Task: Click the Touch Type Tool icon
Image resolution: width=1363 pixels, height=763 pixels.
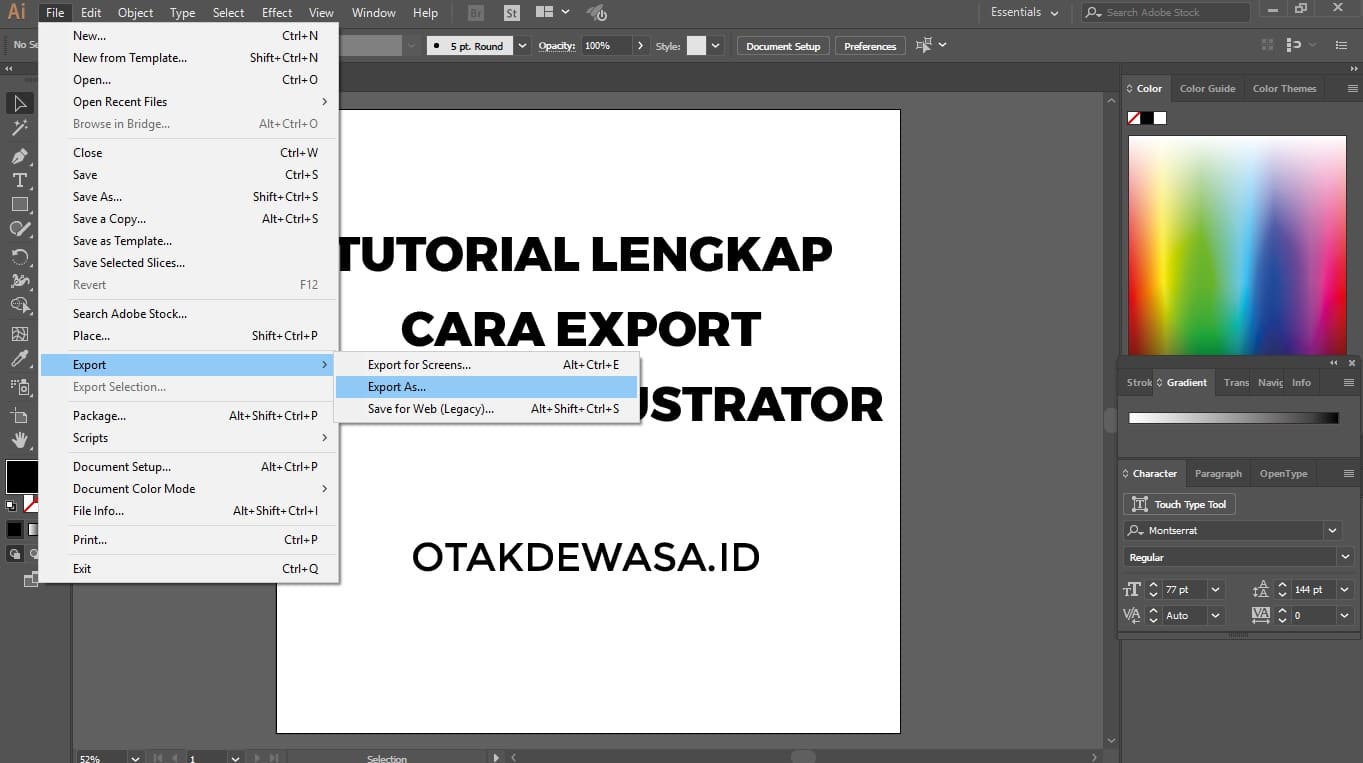Action: (x=1140, y=504)
